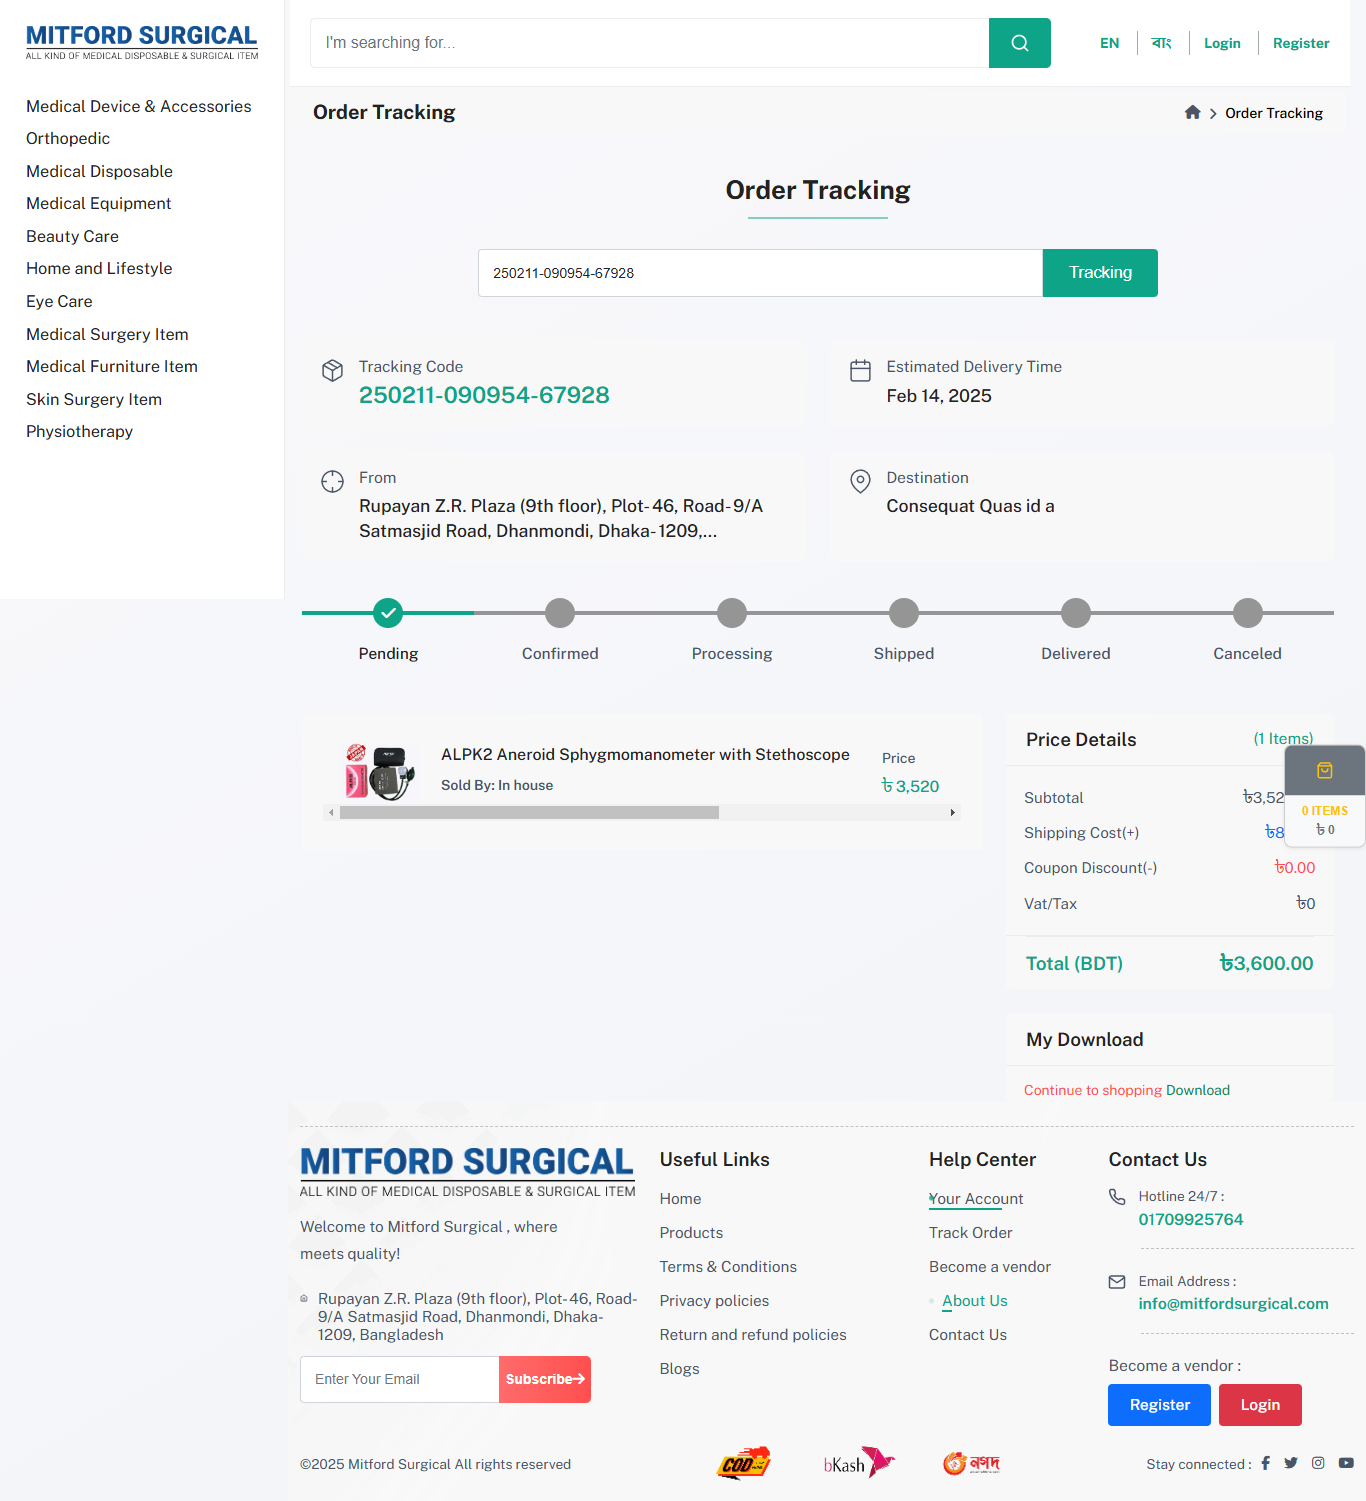Open the ALPK2 Aneroid Sphygmomanometer product title
This screenshot has width=1366, height=1501.
tap(645, 755)
